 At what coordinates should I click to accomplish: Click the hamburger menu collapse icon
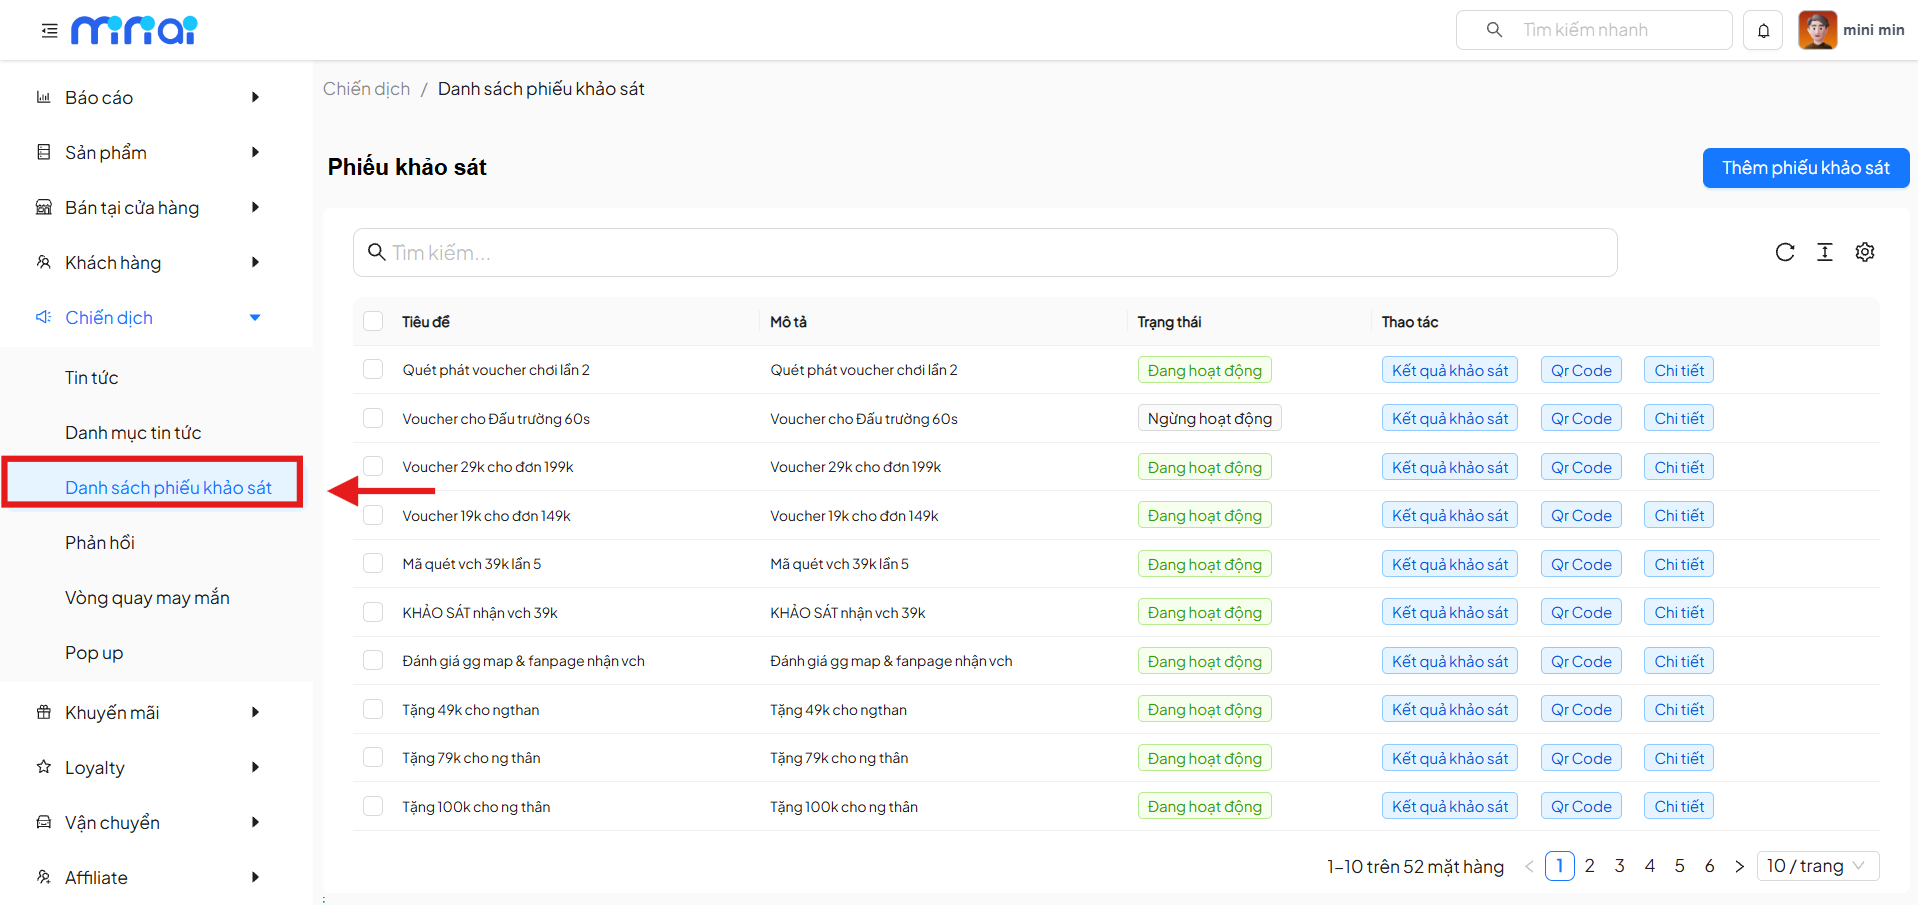click(49, 31)
